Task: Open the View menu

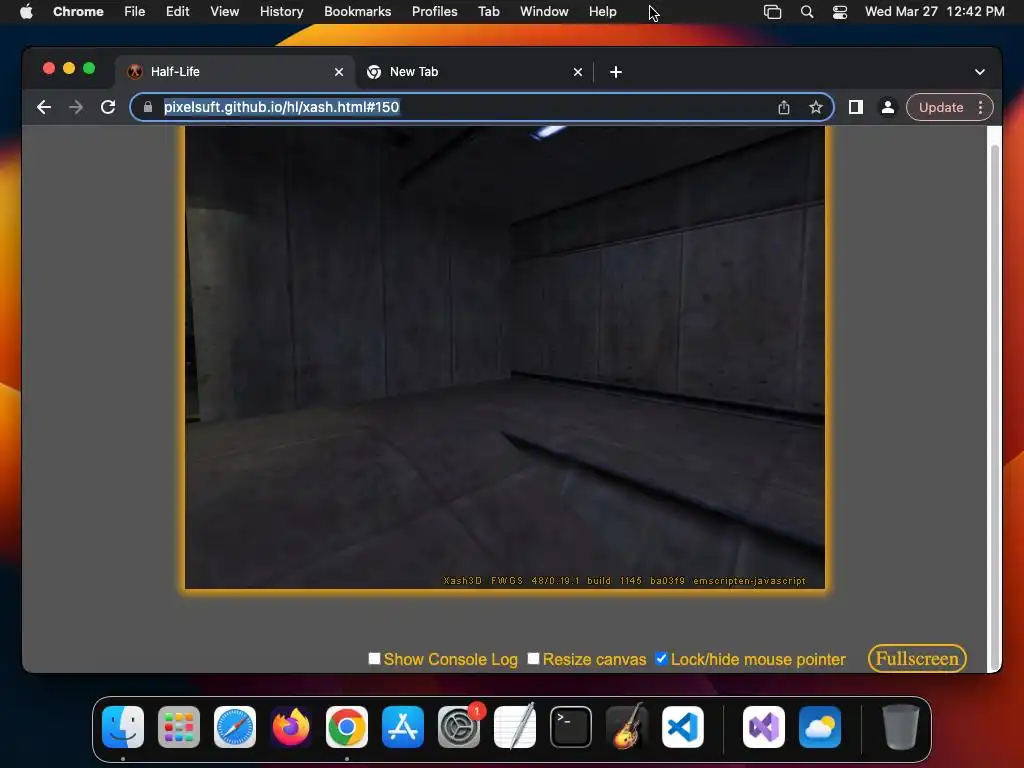Action: pyautogui.click(x=224, y=12)
